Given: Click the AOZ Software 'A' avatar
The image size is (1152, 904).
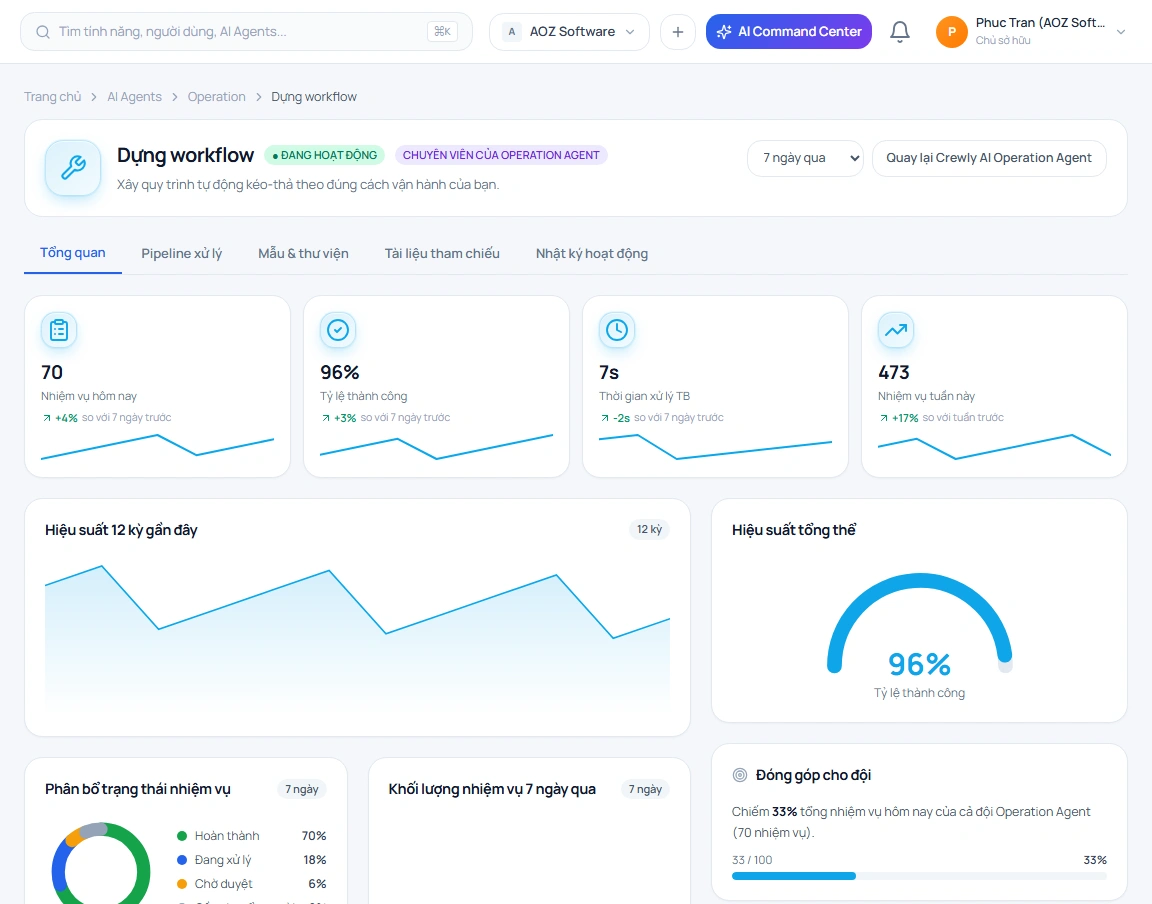Looking at the screenshot, I should pyautogui.click(x=512, y=32).
